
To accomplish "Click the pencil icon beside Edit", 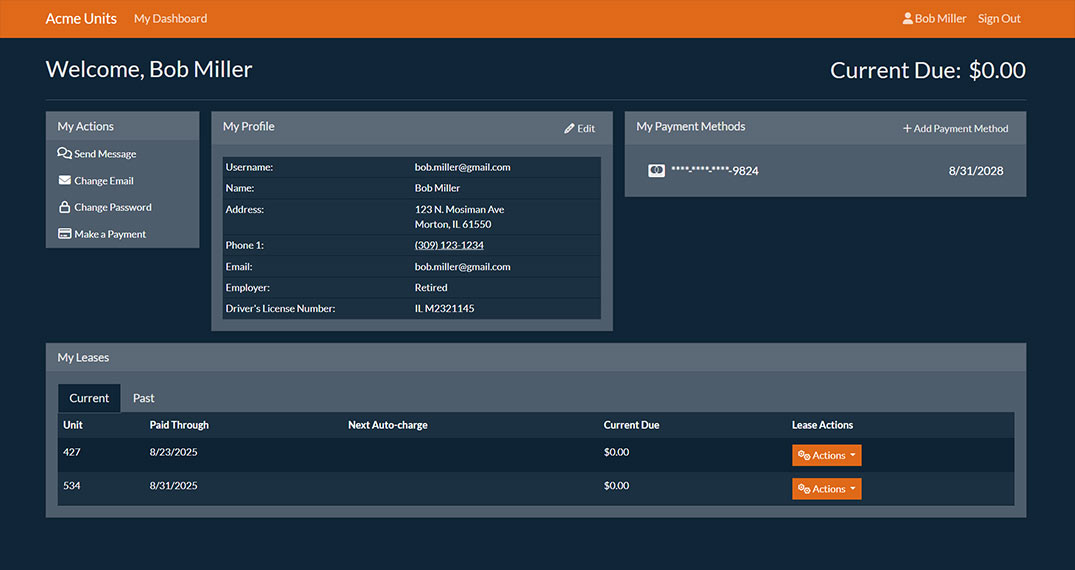I will (x=569, y=128).
